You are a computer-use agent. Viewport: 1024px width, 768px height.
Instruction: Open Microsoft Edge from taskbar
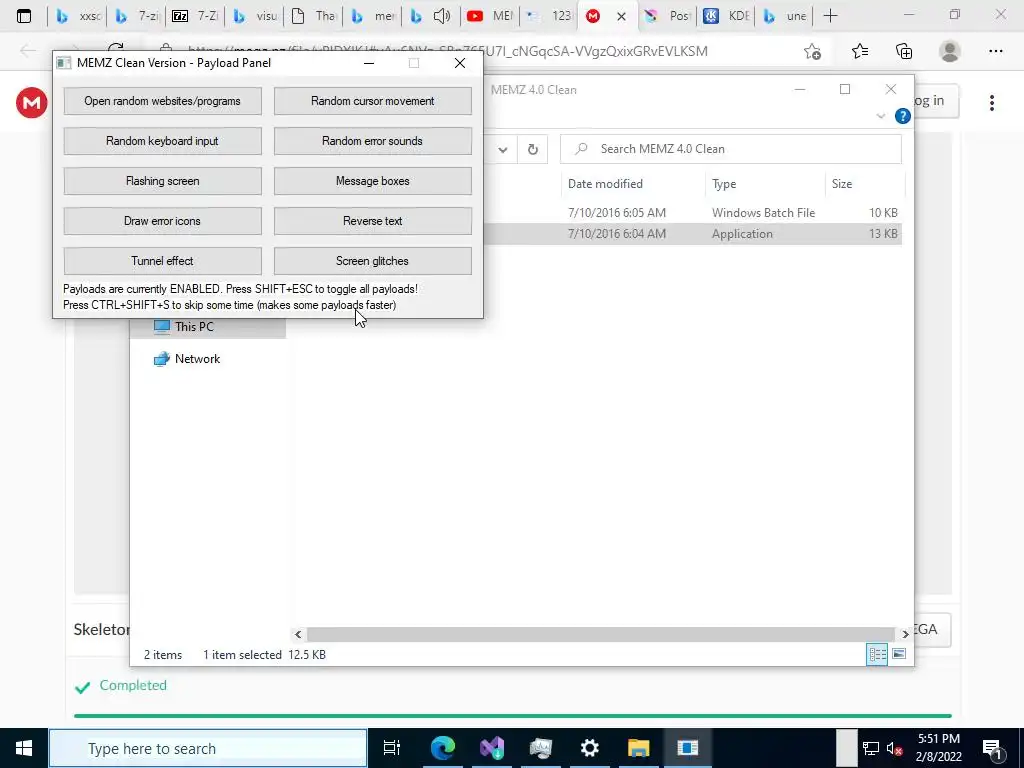tap(442, 748)
